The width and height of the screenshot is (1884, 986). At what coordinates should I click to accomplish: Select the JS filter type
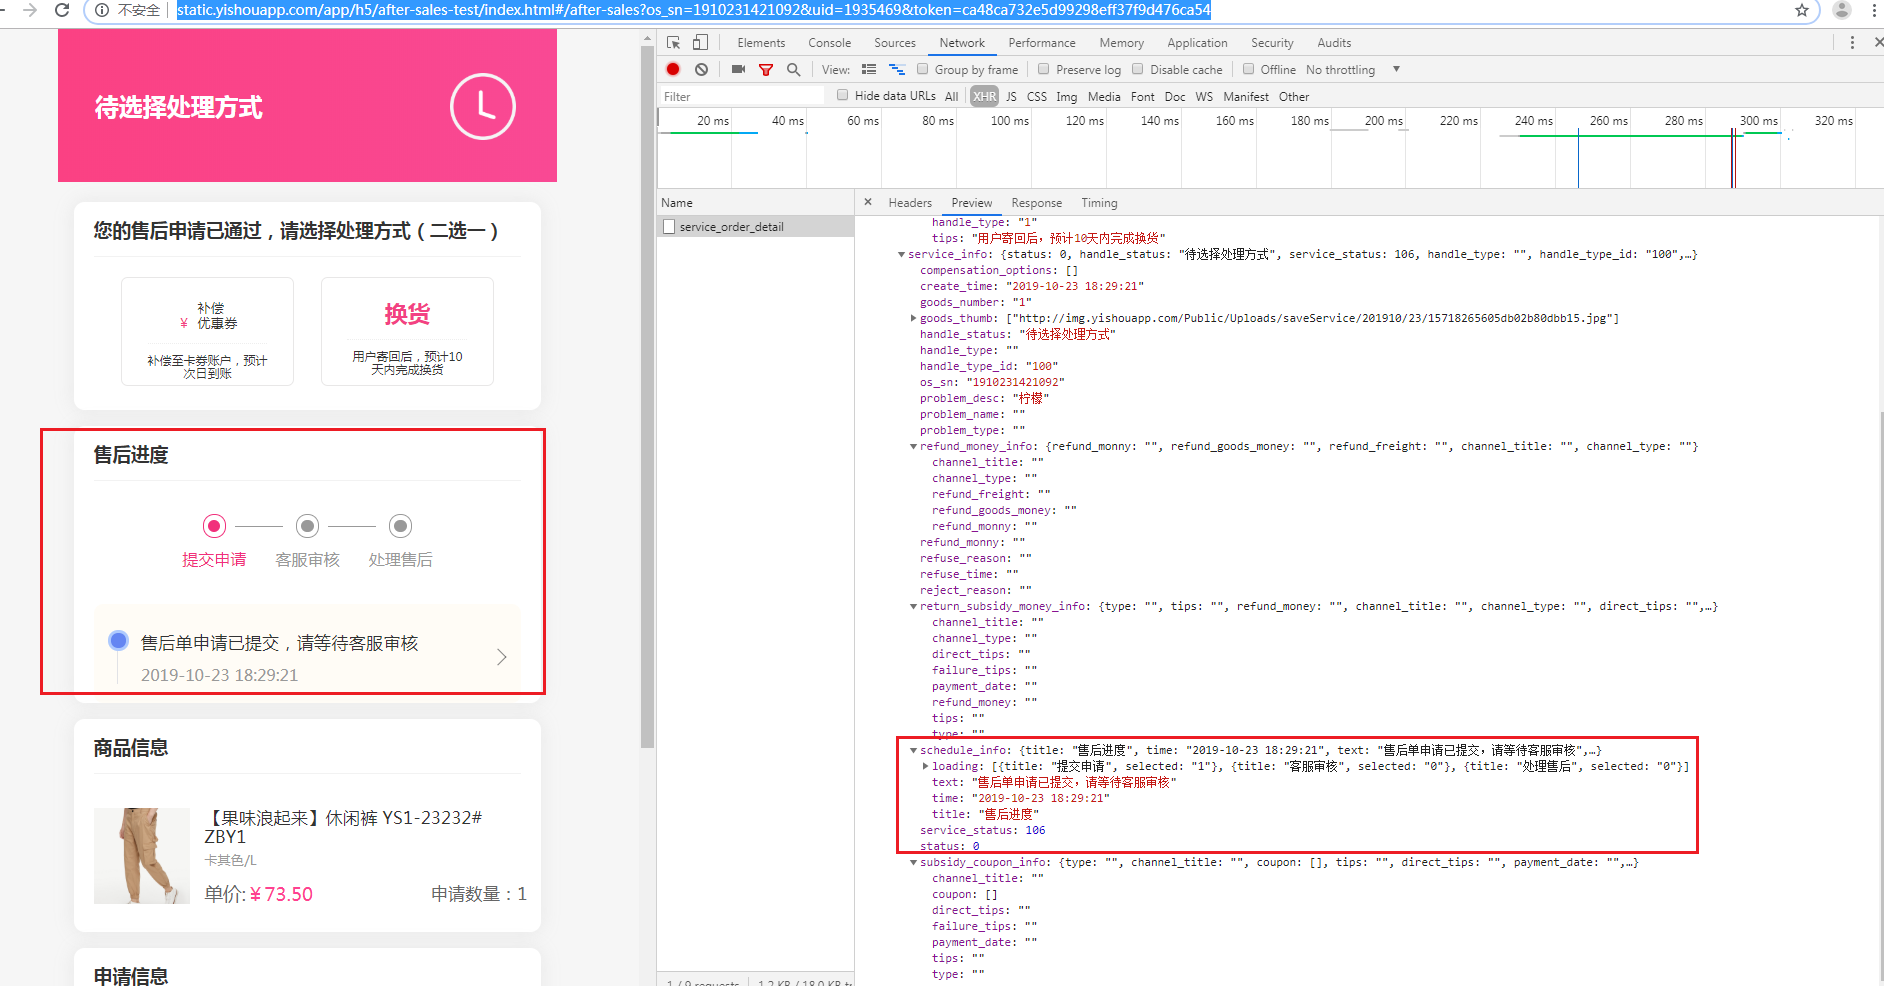pos(1011,96)
